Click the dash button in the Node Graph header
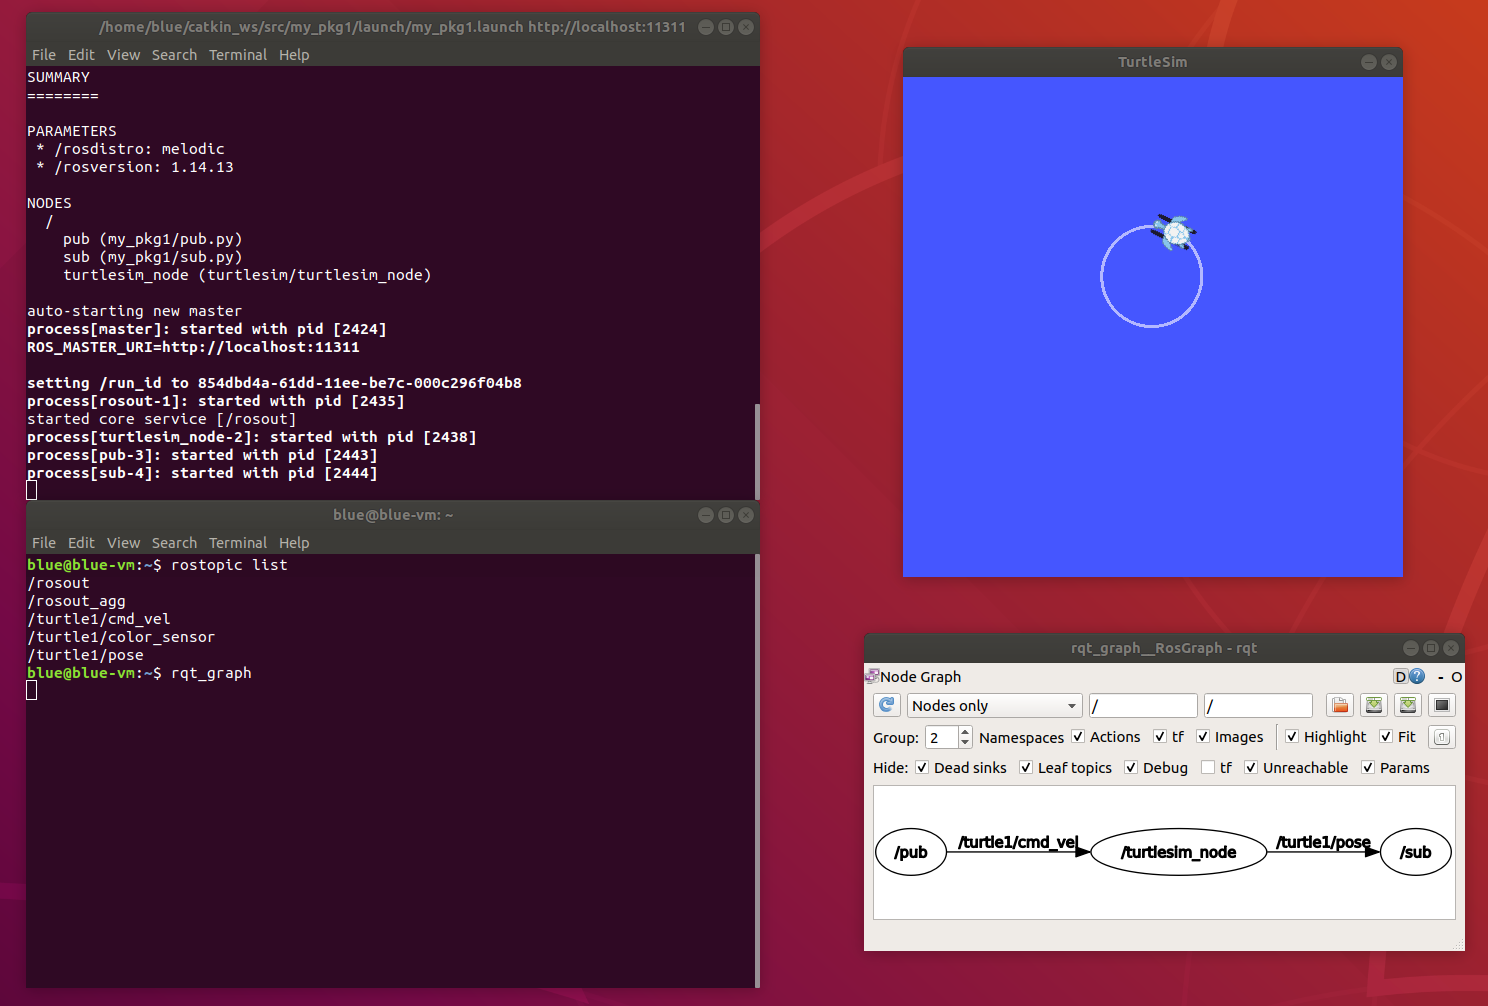The height and width of the screenshot is (1006, 1488). pos(1441,677)
